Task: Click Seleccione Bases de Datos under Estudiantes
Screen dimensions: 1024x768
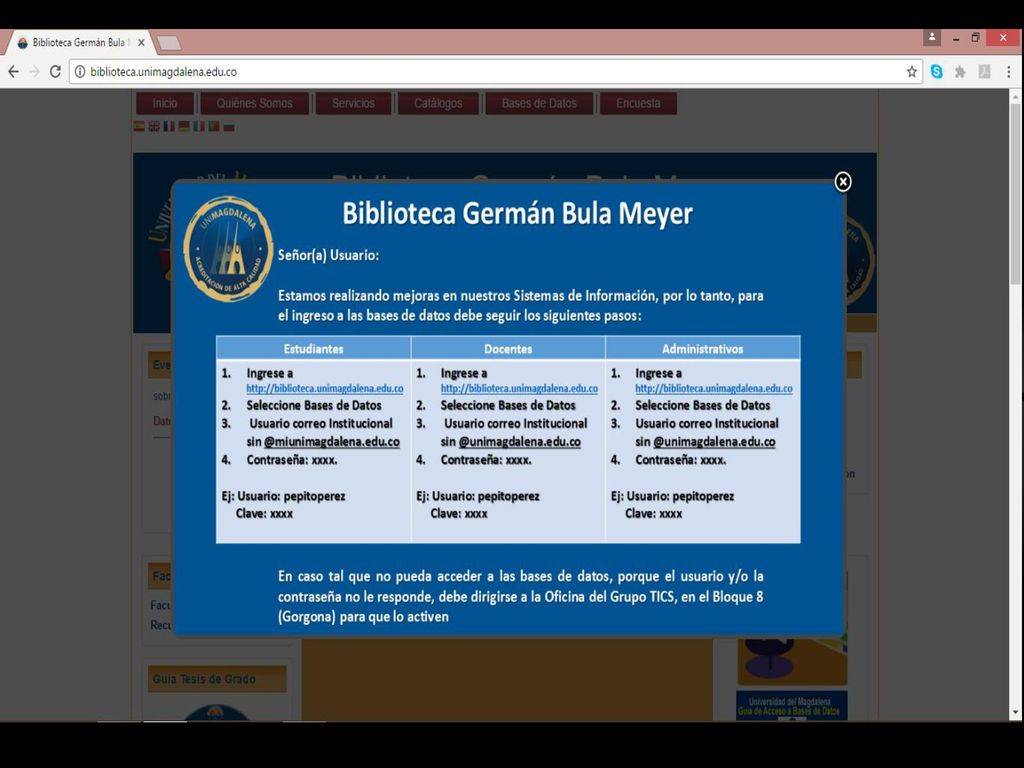Action: (x=313, y=405)
